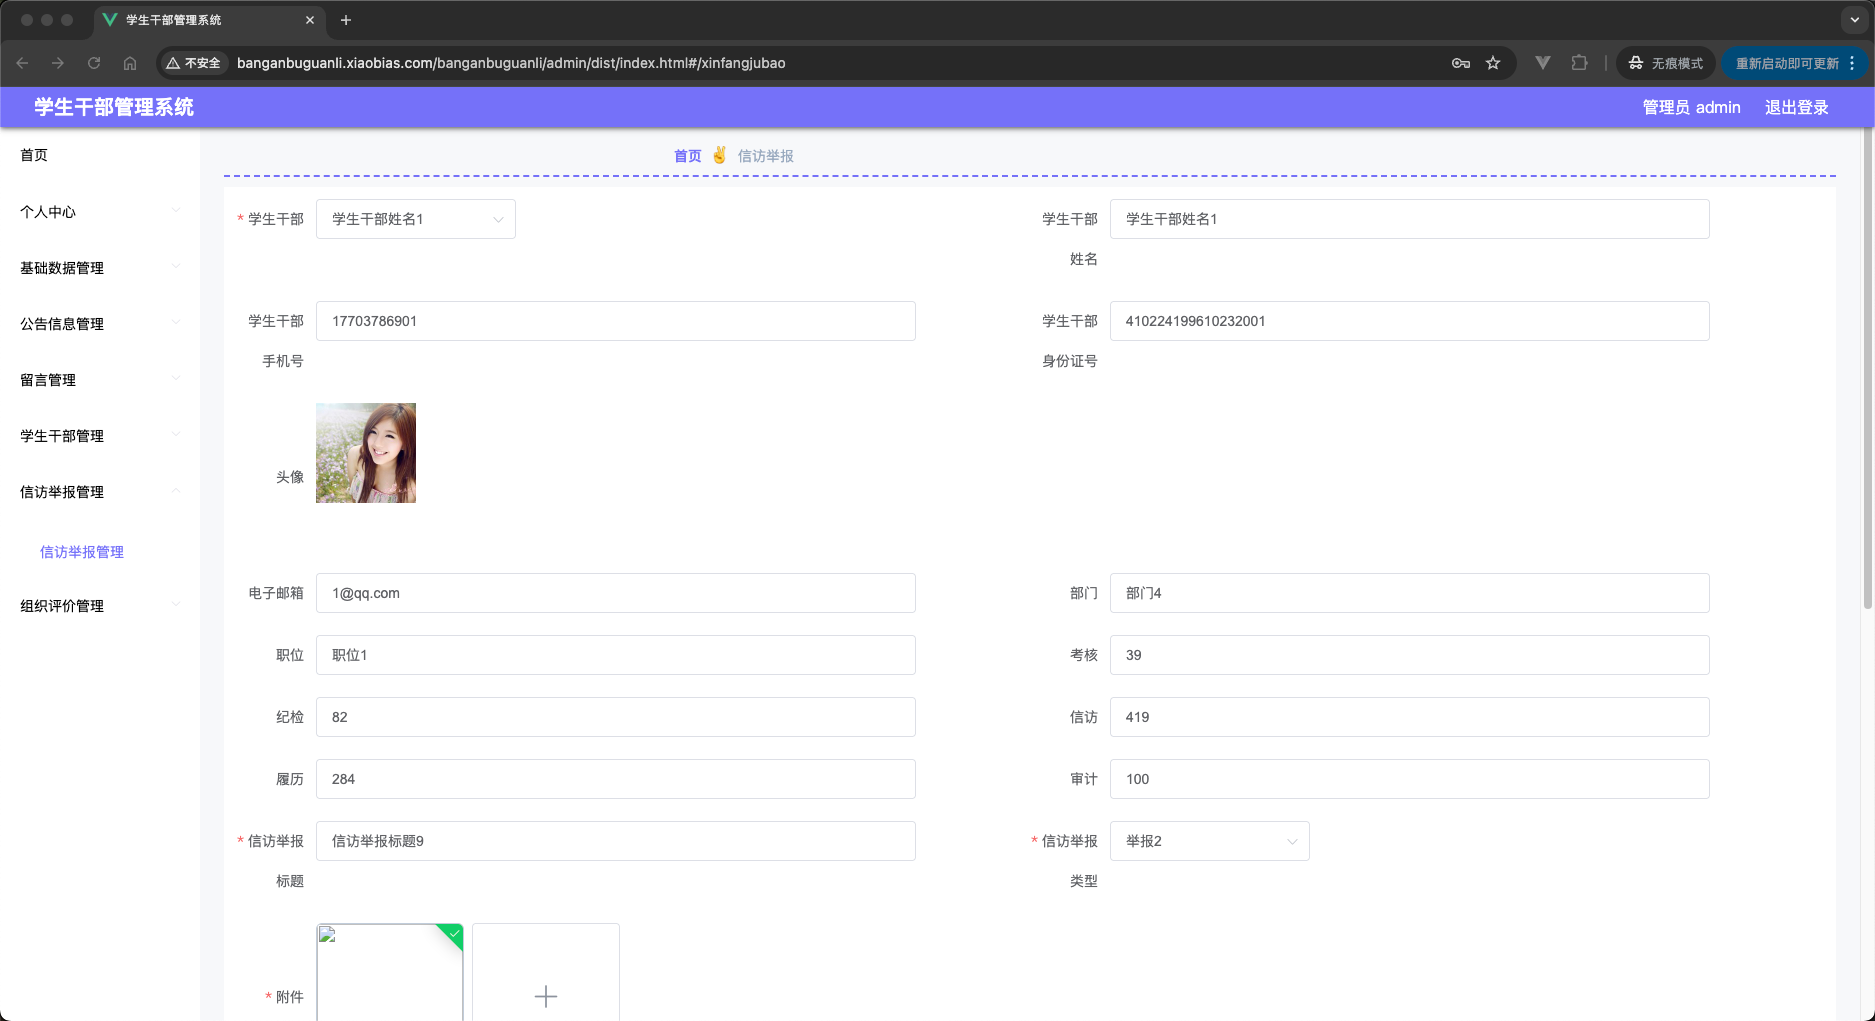Viewport: 1875px width, 1021px height.
Task: Open the browser home icon
Action: 130,63
